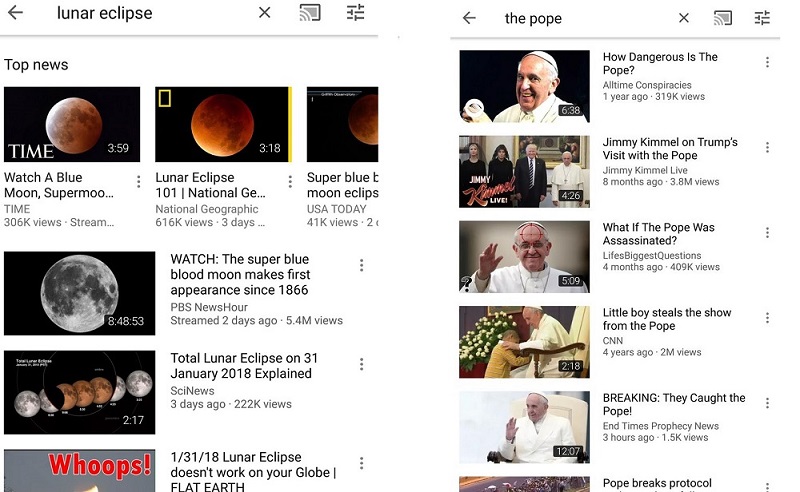Open 1/31/18 Lunar Eclipse doesn't work title
The image size is (800, 492).
(x=253, y=472)
